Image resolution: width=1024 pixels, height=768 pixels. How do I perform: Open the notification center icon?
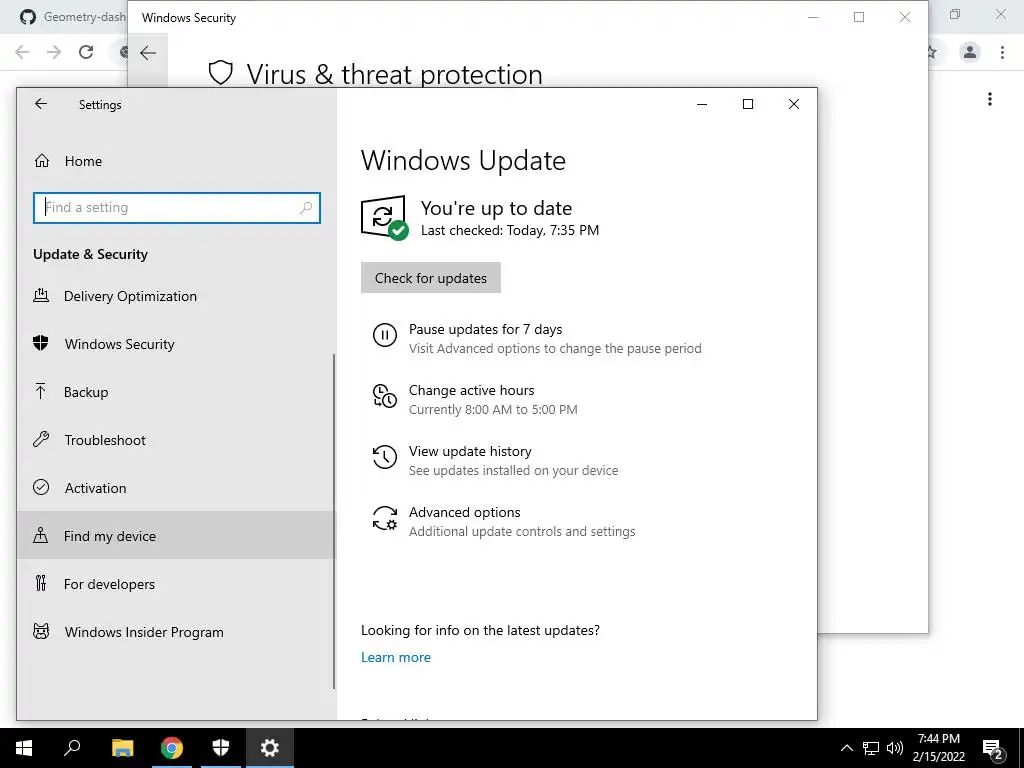point(993,749)
